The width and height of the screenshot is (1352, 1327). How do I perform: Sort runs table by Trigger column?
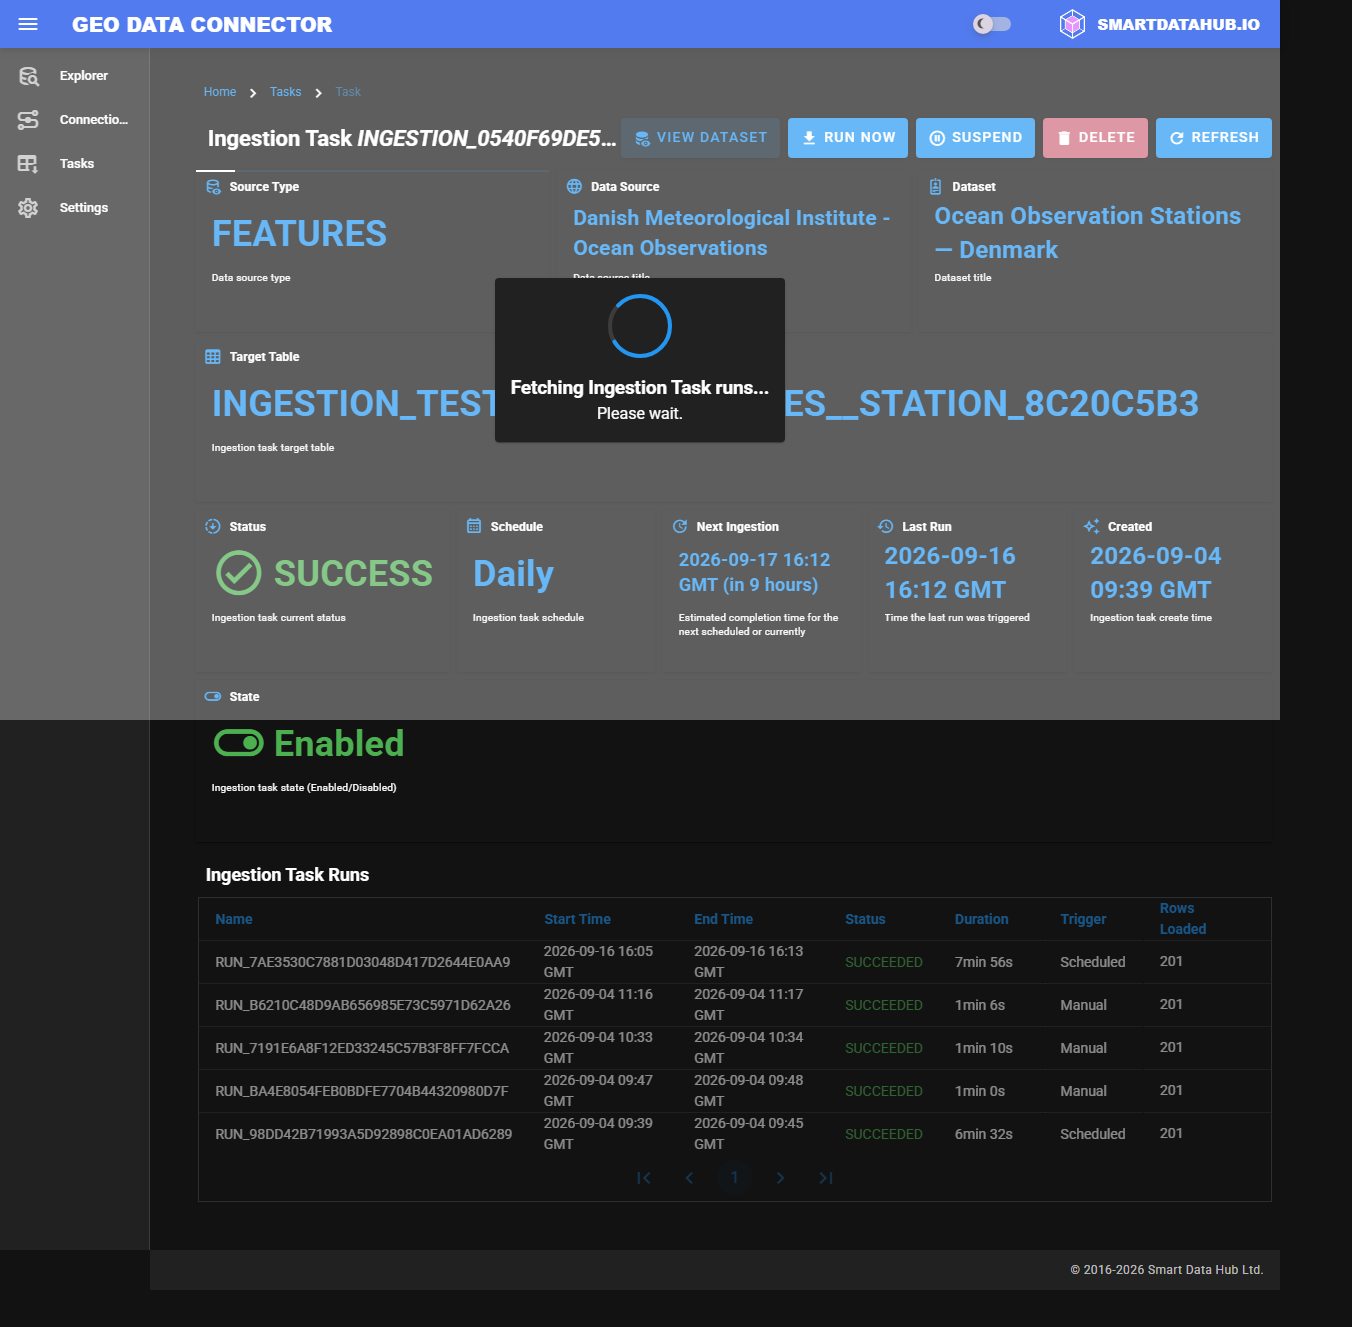[1083, 919]
